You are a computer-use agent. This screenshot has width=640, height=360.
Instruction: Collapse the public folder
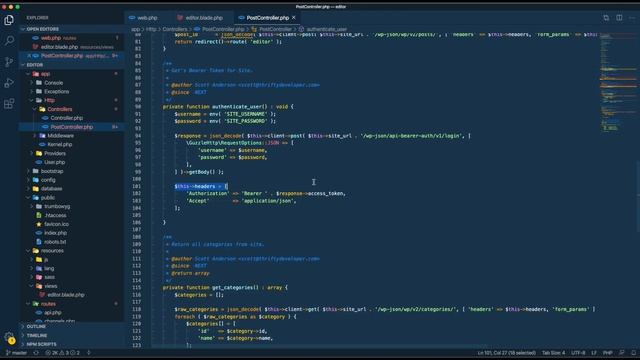coord(47,198)
